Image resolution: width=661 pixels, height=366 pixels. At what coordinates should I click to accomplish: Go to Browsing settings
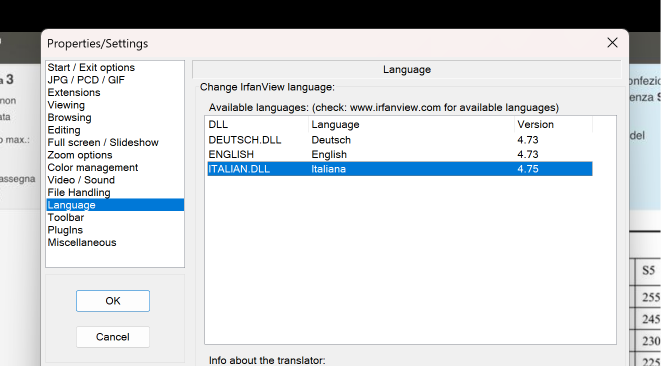(115, 118)
